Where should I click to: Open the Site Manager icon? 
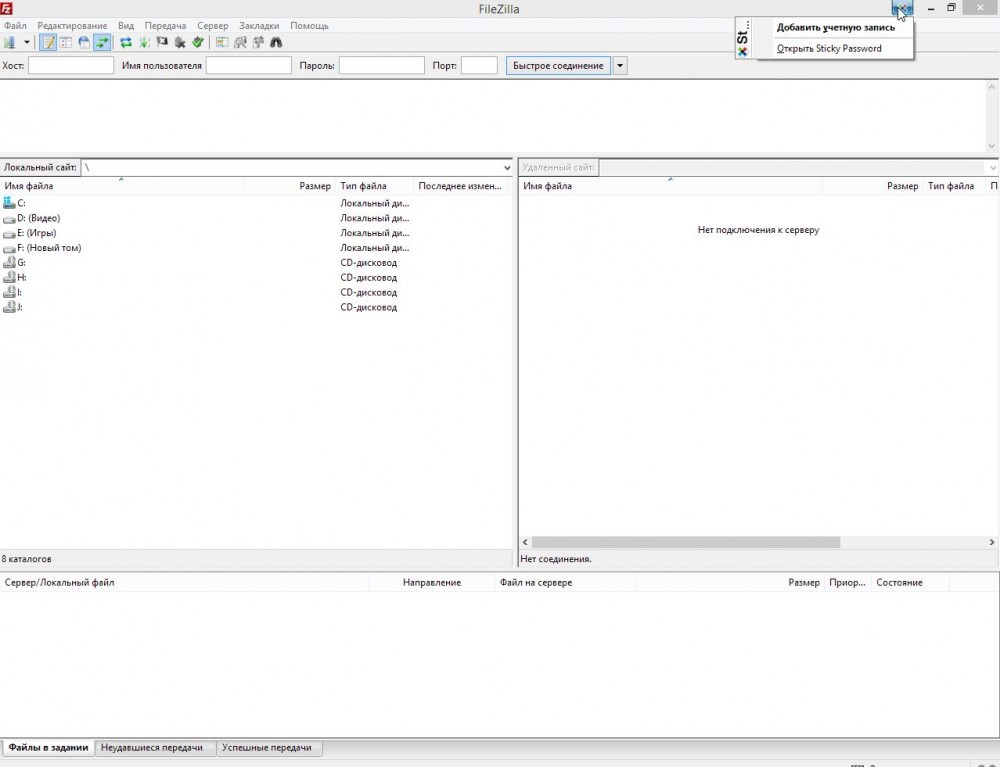click(10, 43)
